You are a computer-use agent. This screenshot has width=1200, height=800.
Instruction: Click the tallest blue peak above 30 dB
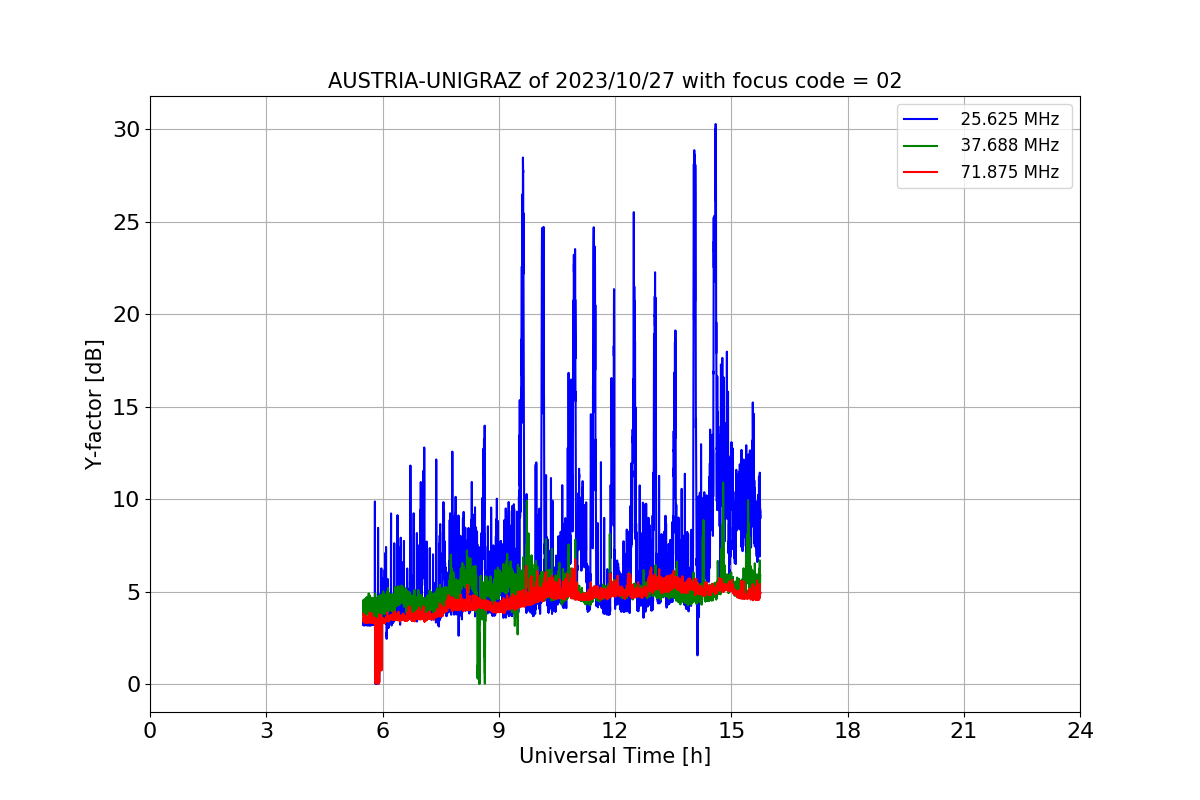pos(715,126)
